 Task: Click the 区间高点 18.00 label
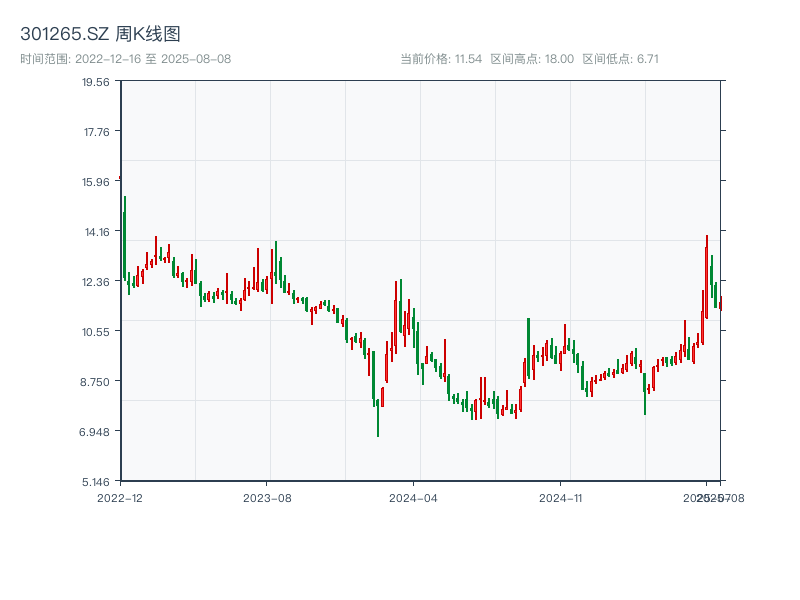(532, 59)
